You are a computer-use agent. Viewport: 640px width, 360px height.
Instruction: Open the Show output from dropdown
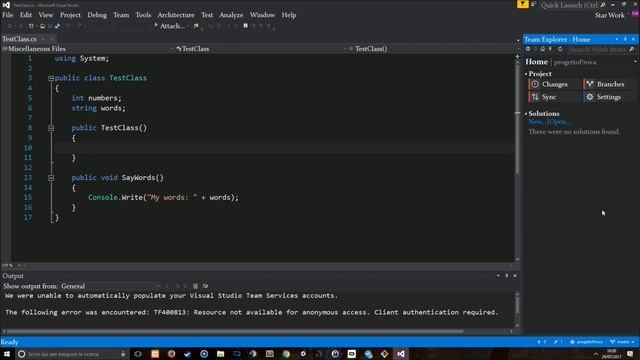click(x=110, y=286)
